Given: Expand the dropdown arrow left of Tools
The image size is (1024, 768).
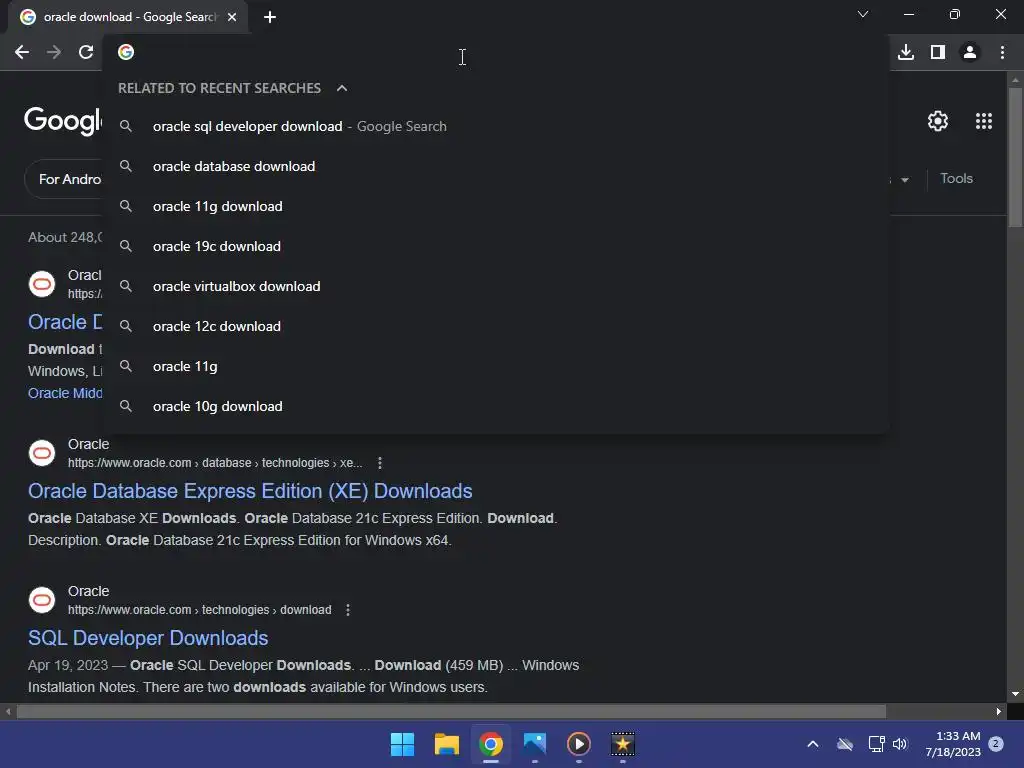Looking at the screenshot, I should pos(904,180).
